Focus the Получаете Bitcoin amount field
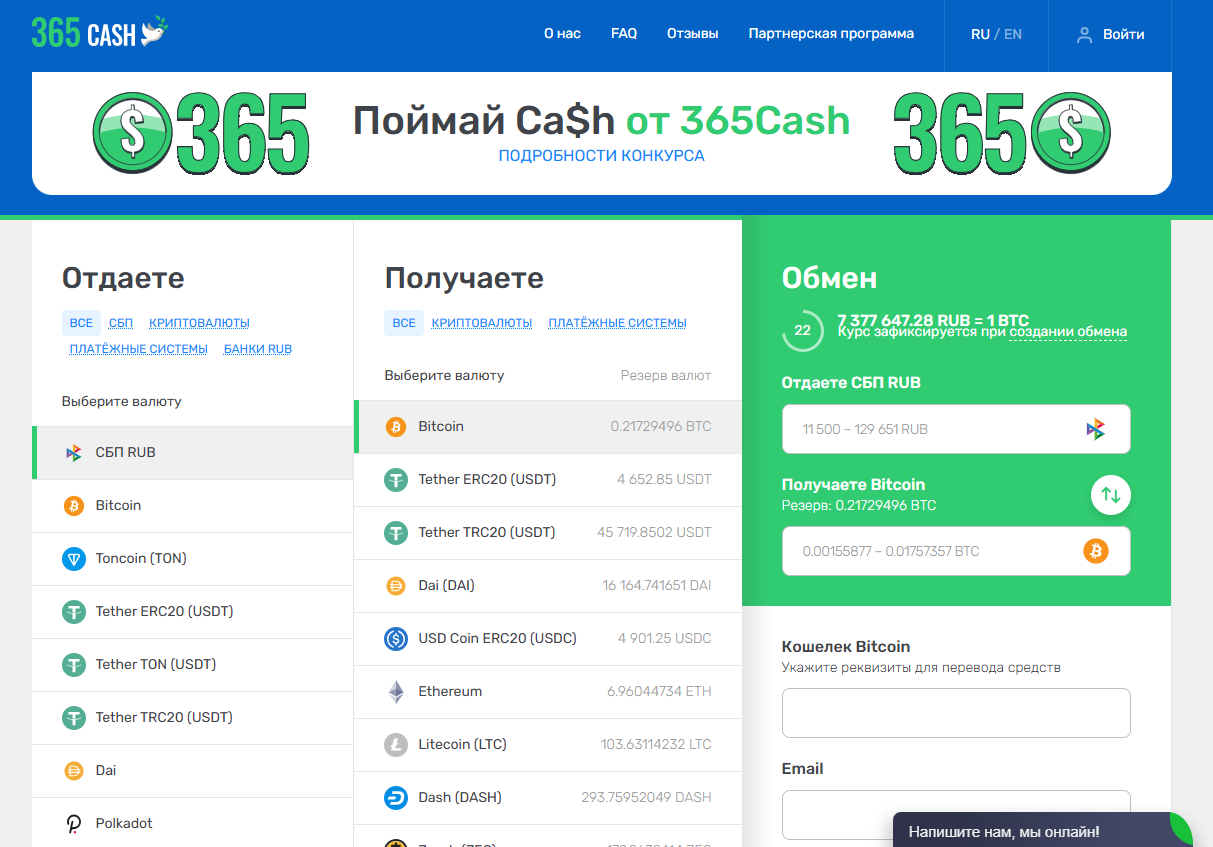This screenshot has height=847, width=1213. click(x=956, y=551)
